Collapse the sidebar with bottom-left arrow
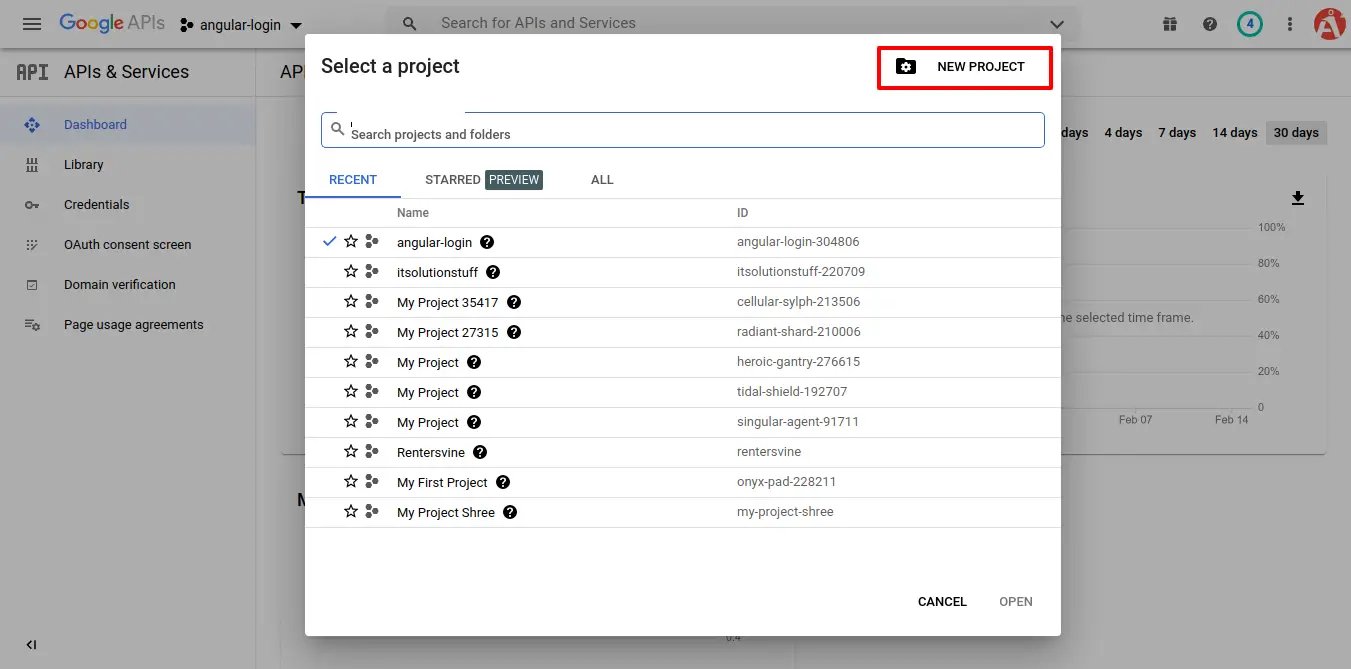The height and width of the screenshot is (669, 1351). (x=31, y=645)
